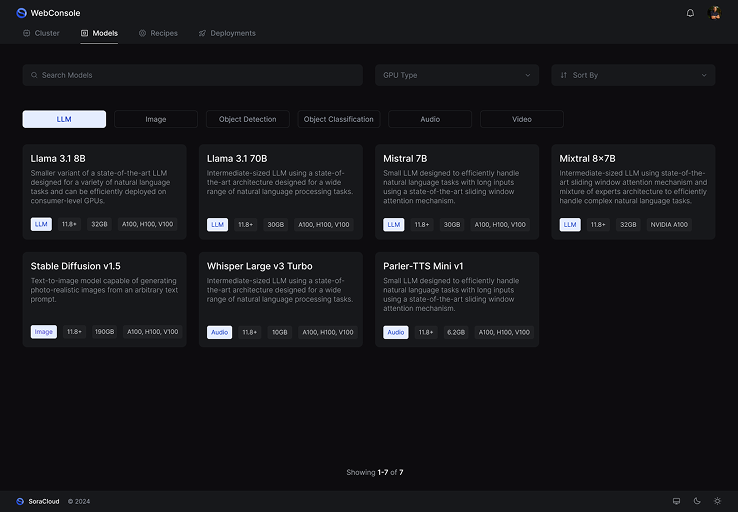The height and width of the screenshot is (512, 738).
Task: Click Image tag on Stable Diffusion card
Action: coord(44,332)
